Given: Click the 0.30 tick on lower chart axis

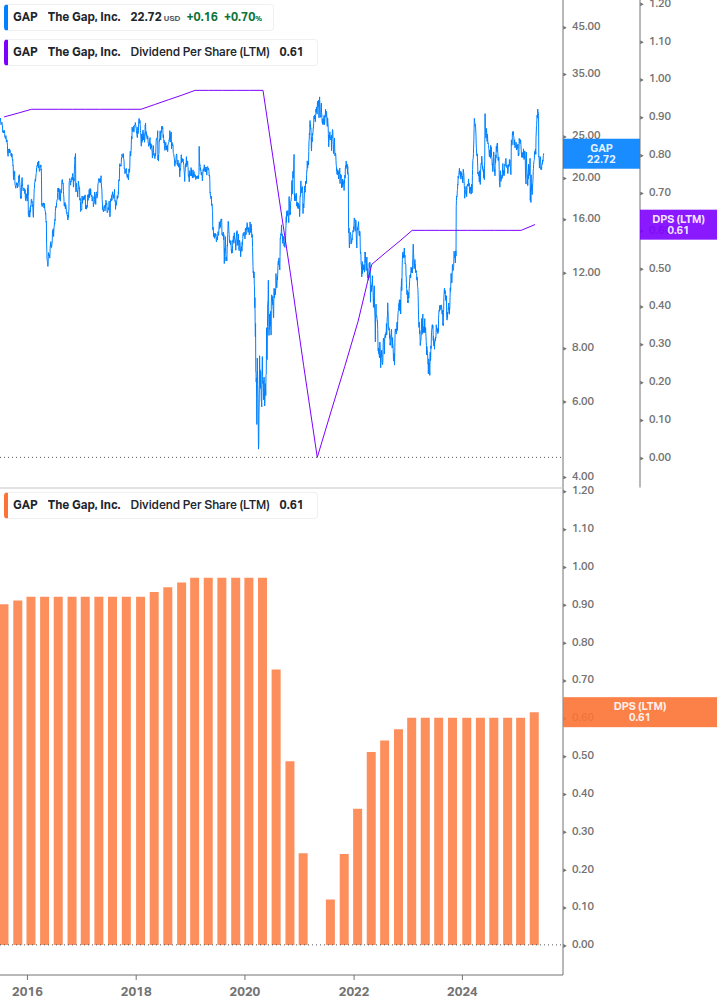Looking at the screenshot, I should coord(582,831).
